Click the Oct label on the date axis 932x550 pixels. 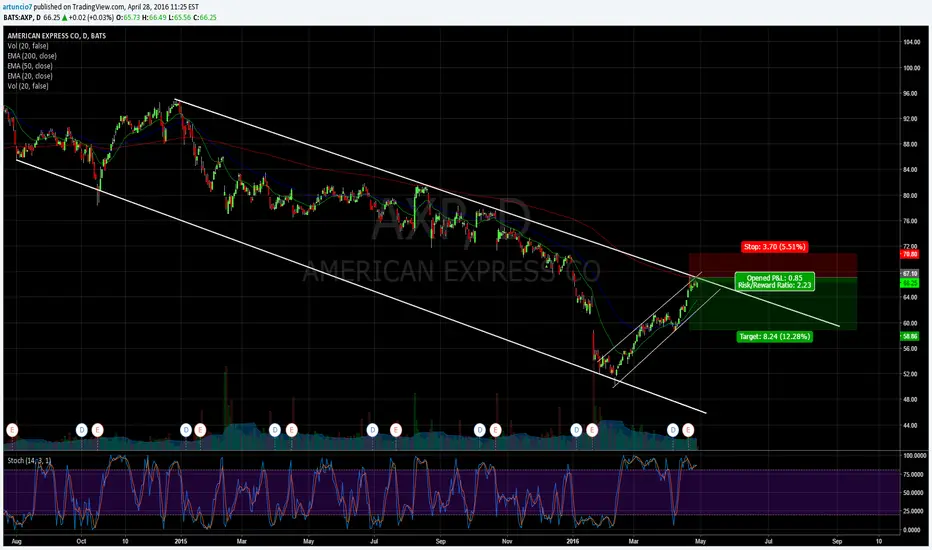coord(81,541)
